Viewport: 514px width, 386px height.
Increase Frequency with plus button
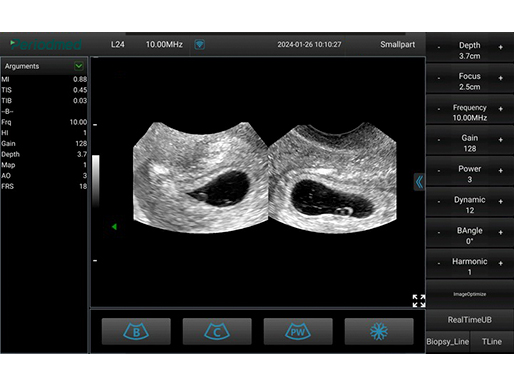[500, 109]
